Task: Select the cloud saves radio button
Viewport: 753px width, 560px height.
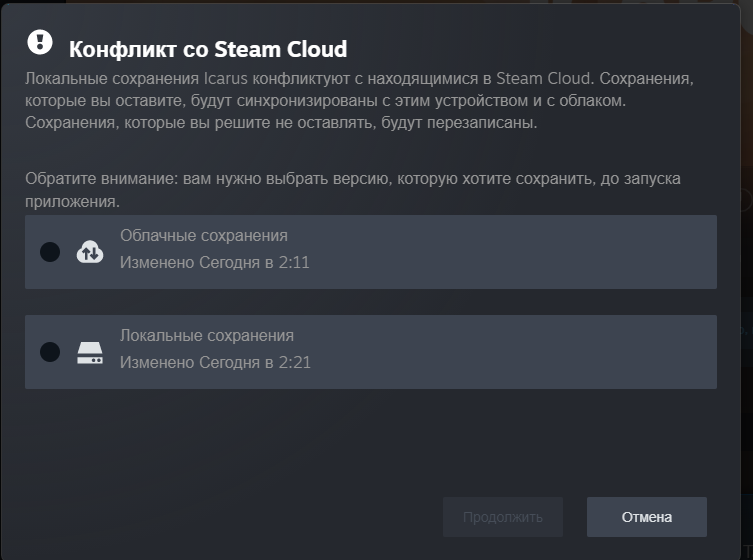Action: 50,252
